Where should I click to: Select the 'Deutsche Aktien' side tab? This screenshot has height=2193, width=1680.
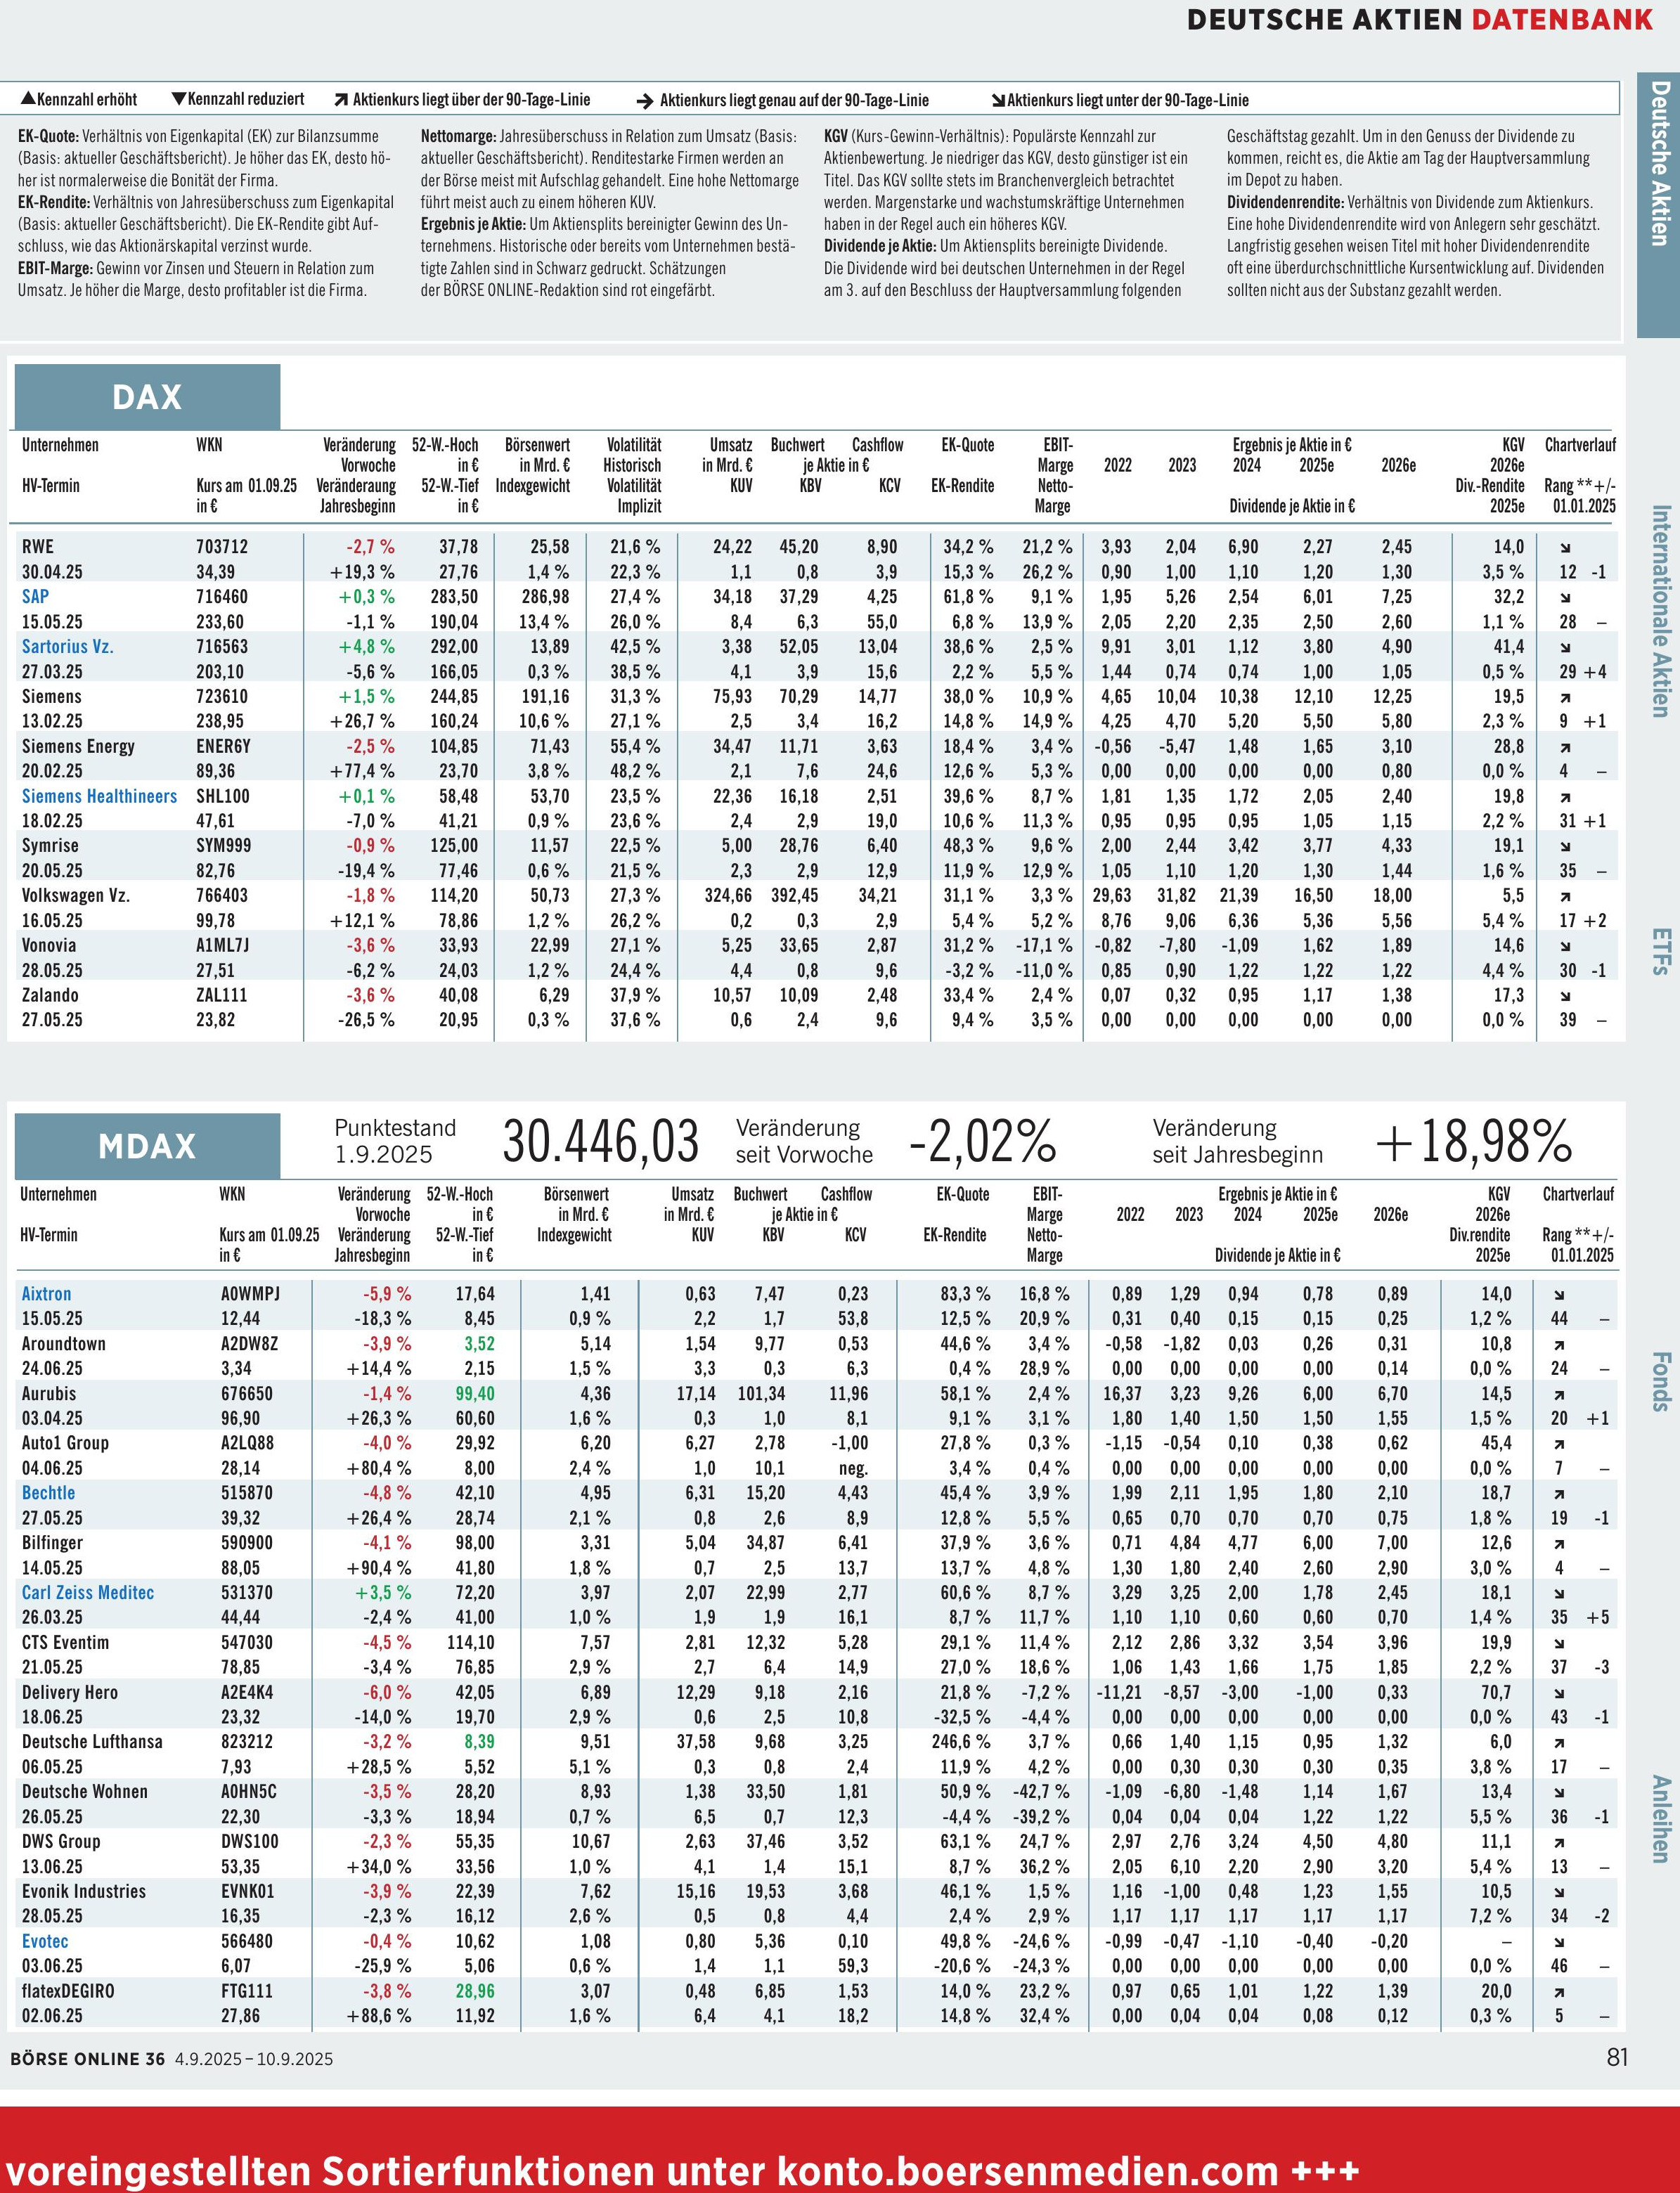click(x=1658, y=205)
